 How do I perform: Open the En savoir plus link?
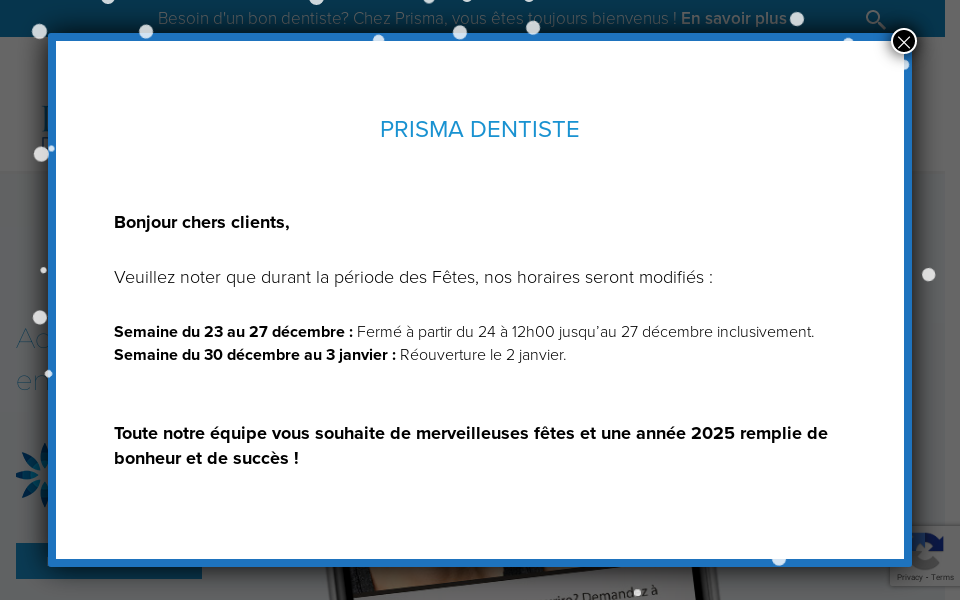point(734,18)
